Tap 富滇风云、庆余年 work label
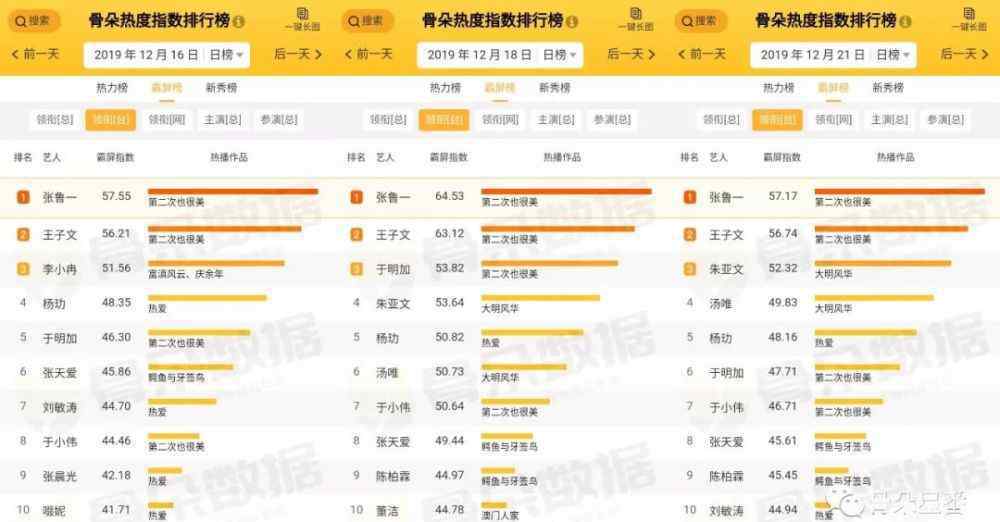 click(186, 274)
